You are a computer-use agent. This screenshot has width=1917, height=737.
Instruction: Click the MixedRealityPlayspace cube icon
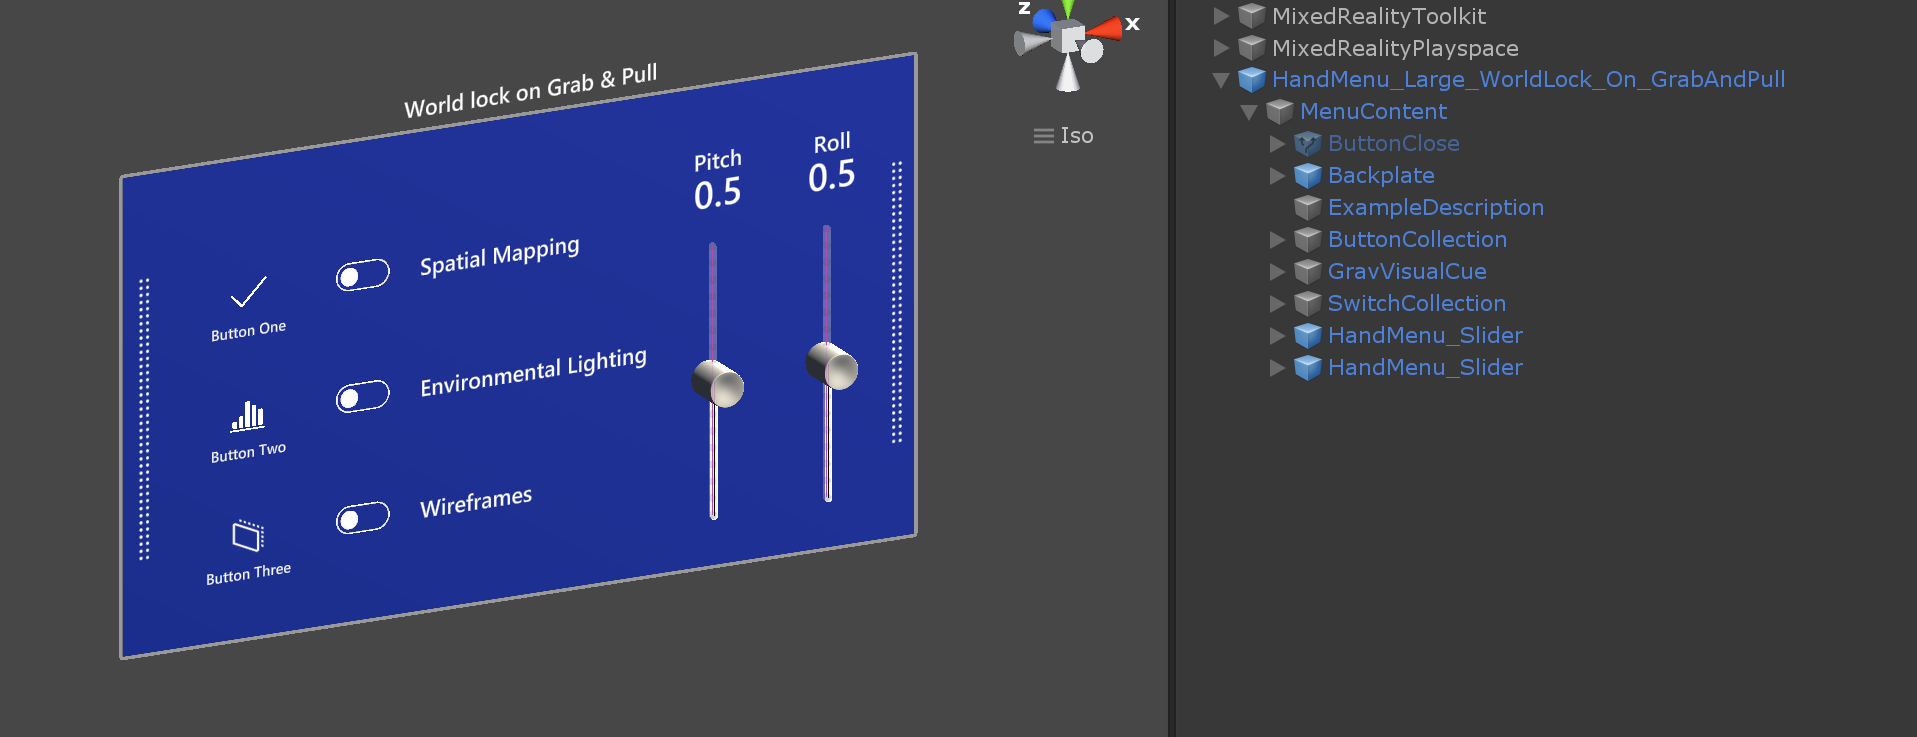(1252, 48)
